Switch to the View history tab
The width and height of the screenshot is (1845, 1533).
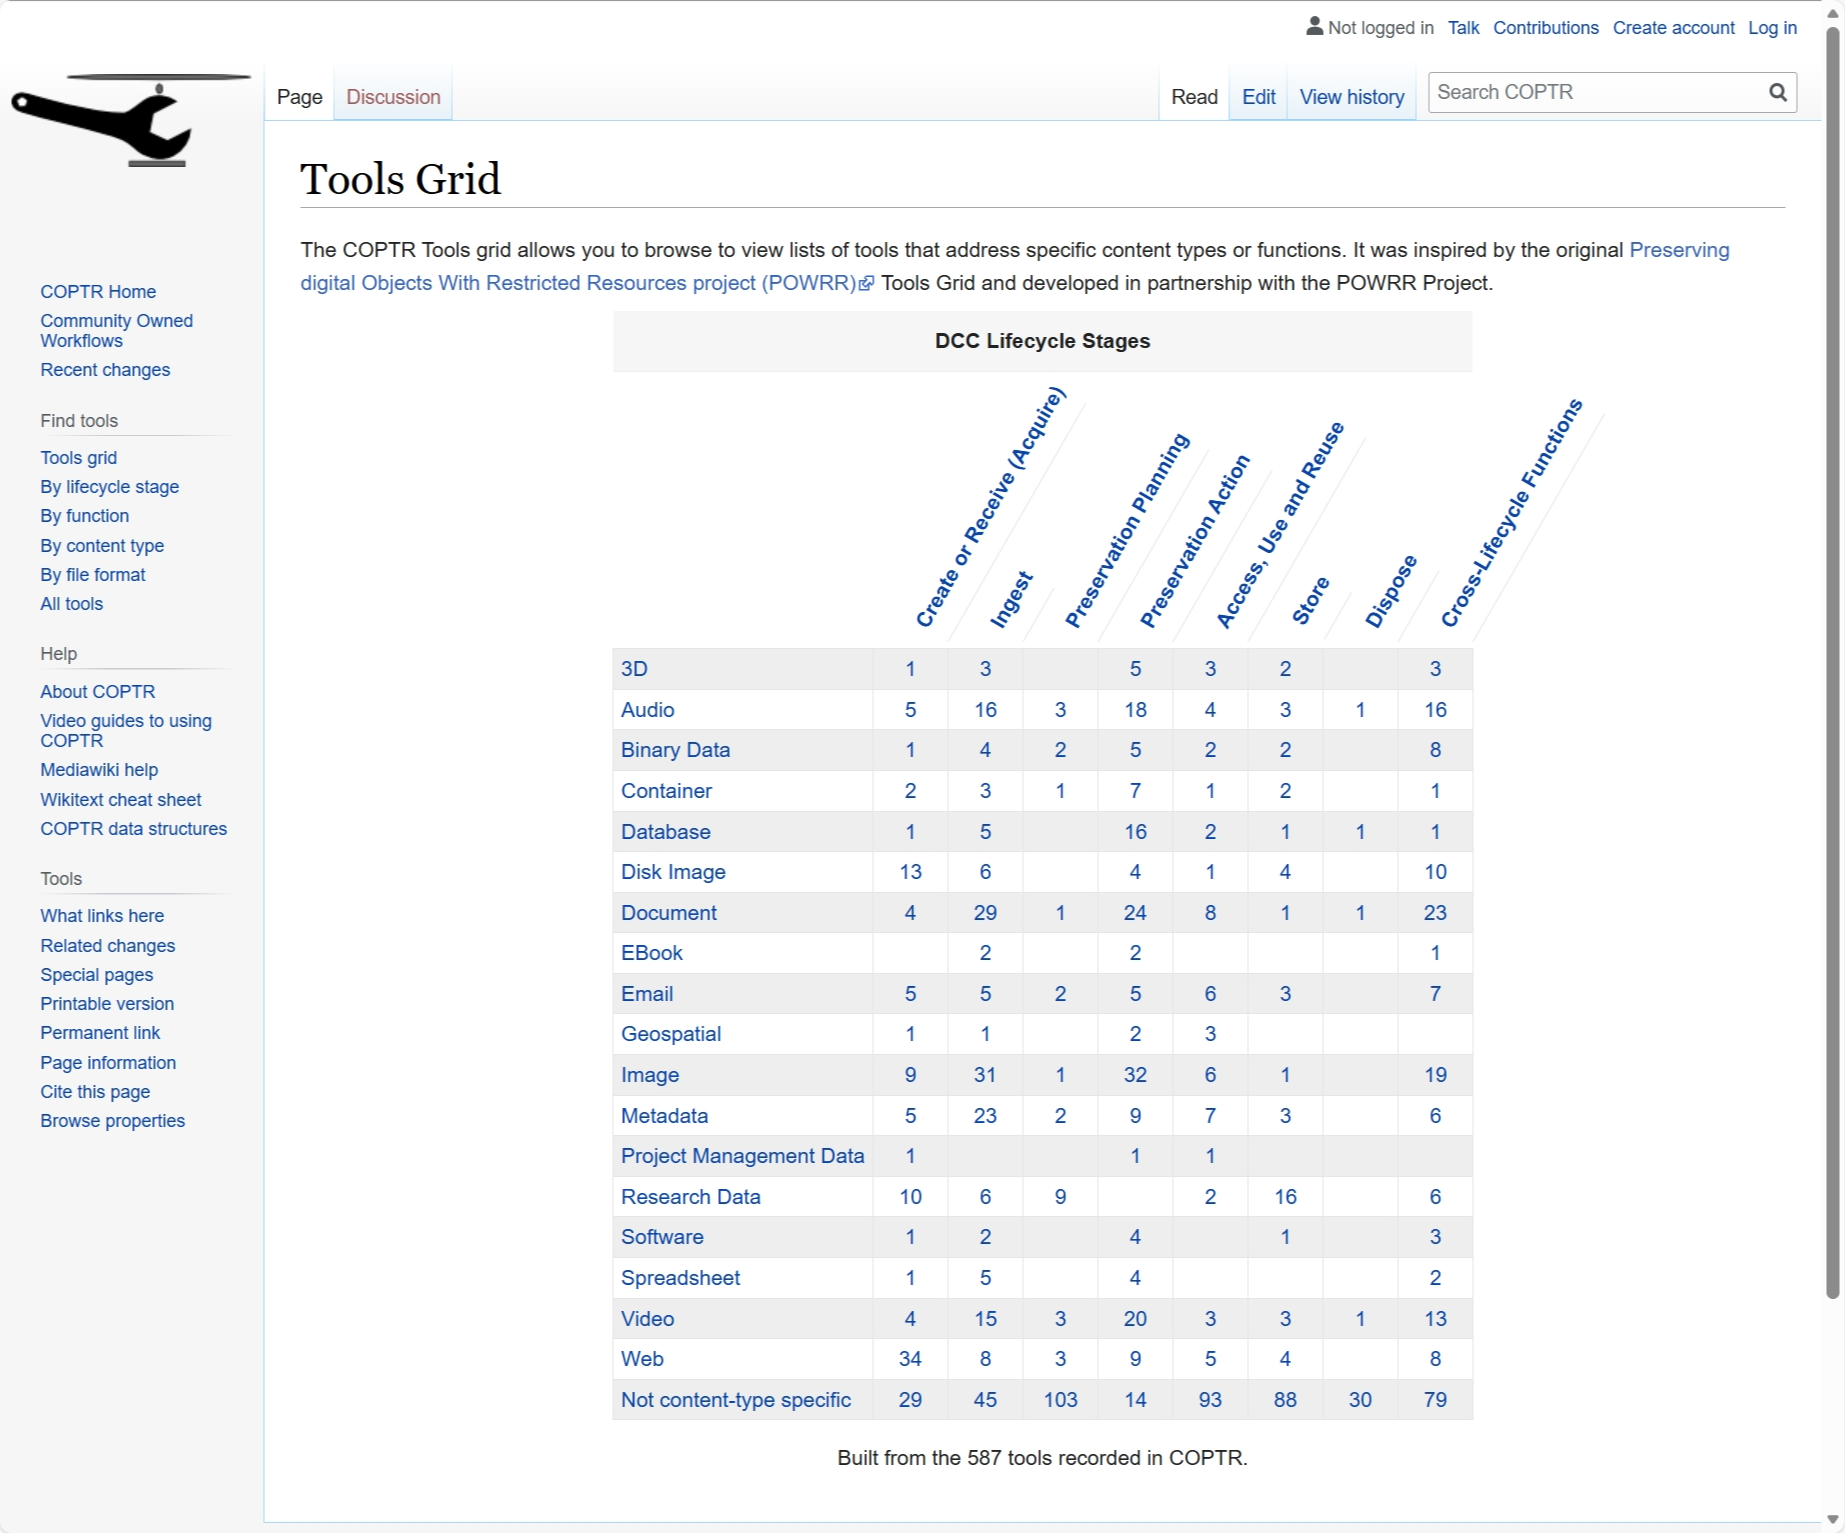(x=1351, y=97)
